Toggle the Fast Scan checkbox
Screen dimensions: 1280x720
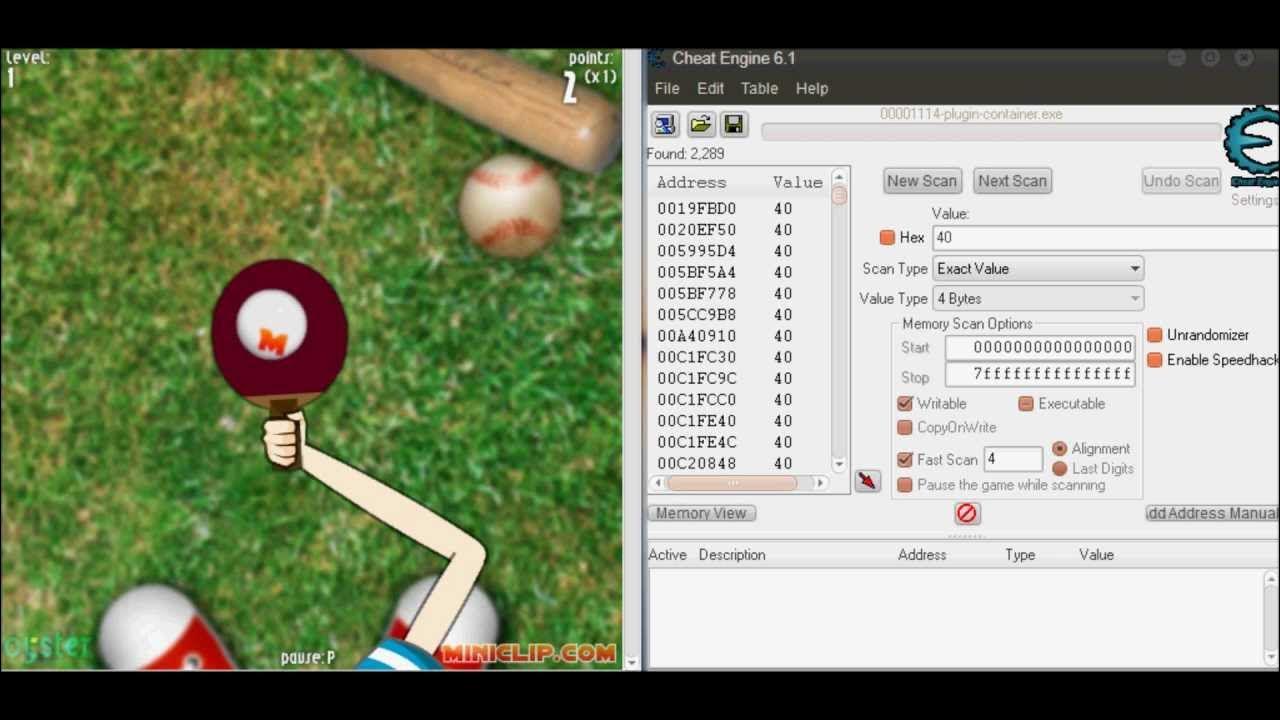coord(905,459)
